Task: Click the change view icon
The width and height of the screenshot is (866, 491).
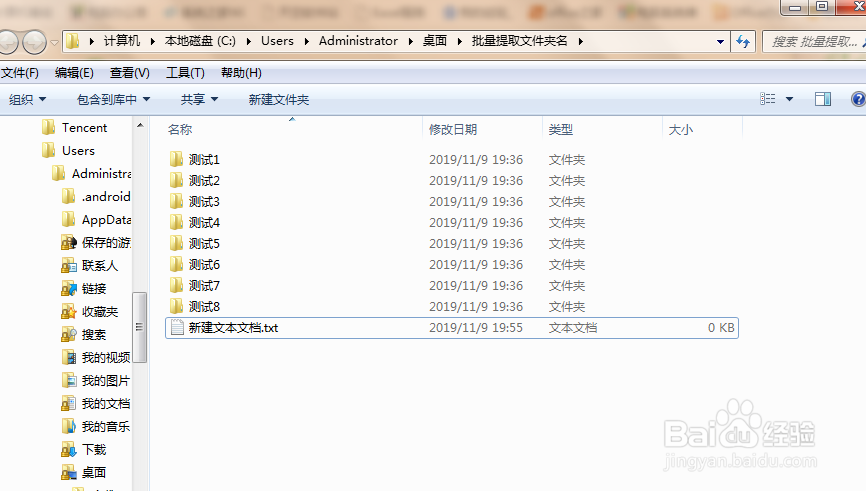Action: point(767,99)
